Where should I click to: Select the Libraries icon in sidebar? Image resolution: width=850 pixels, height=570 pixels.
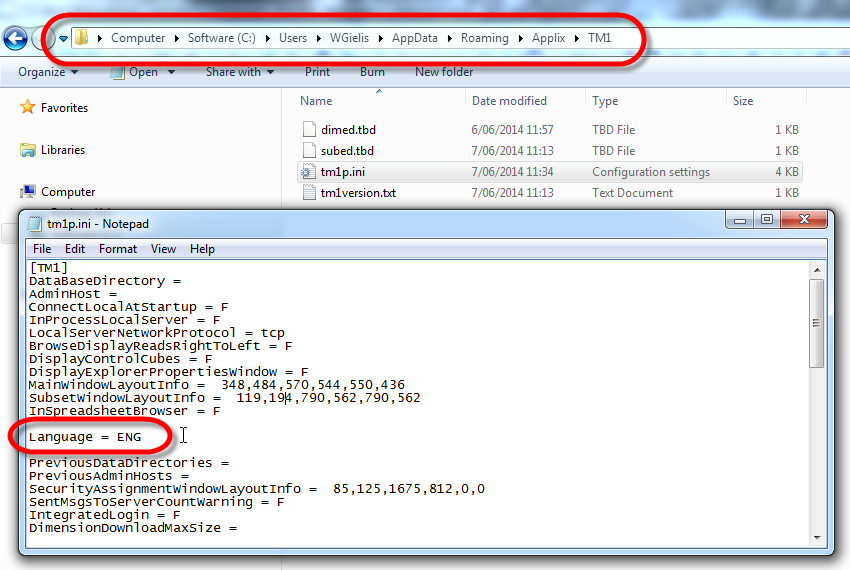tap(28, 150)
